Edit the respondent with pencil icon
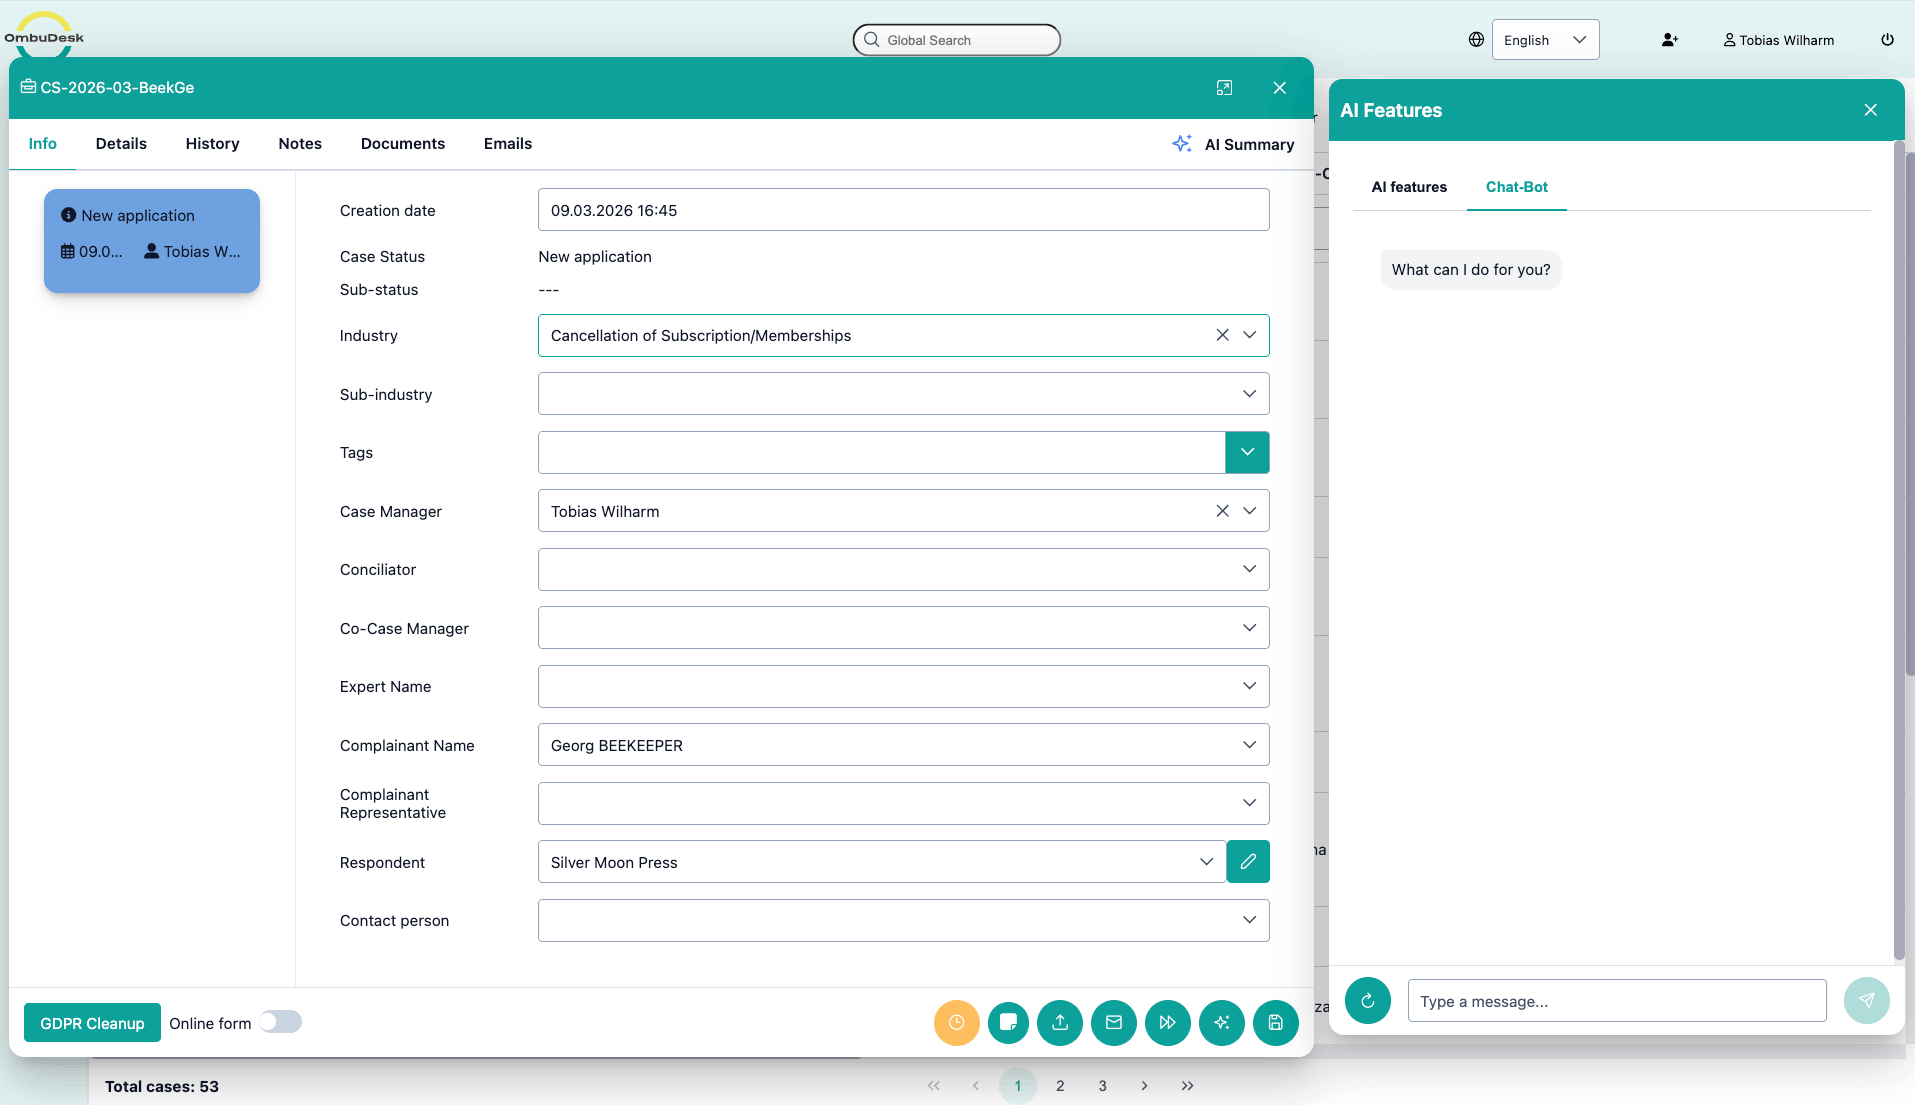The image size is (1915, 1105). tap(1248, 862)
